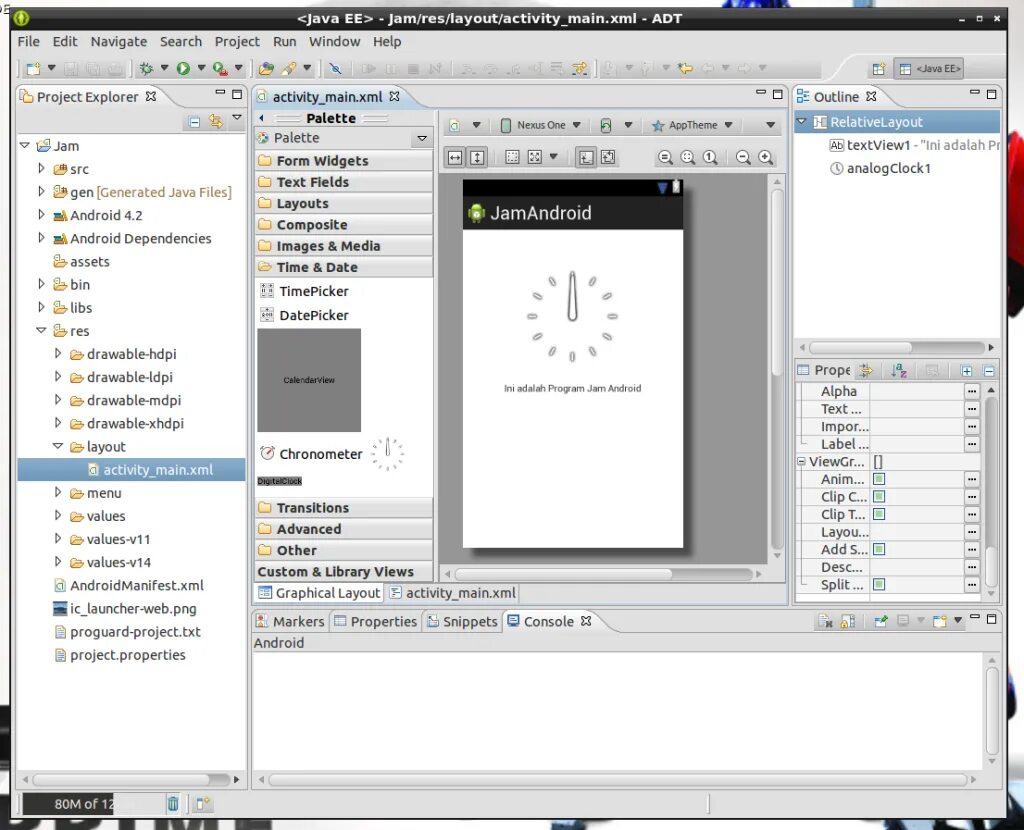Switch to the Graphical Layout tab
Screen dimensions: 1024x830
click(x=319, y=593)
